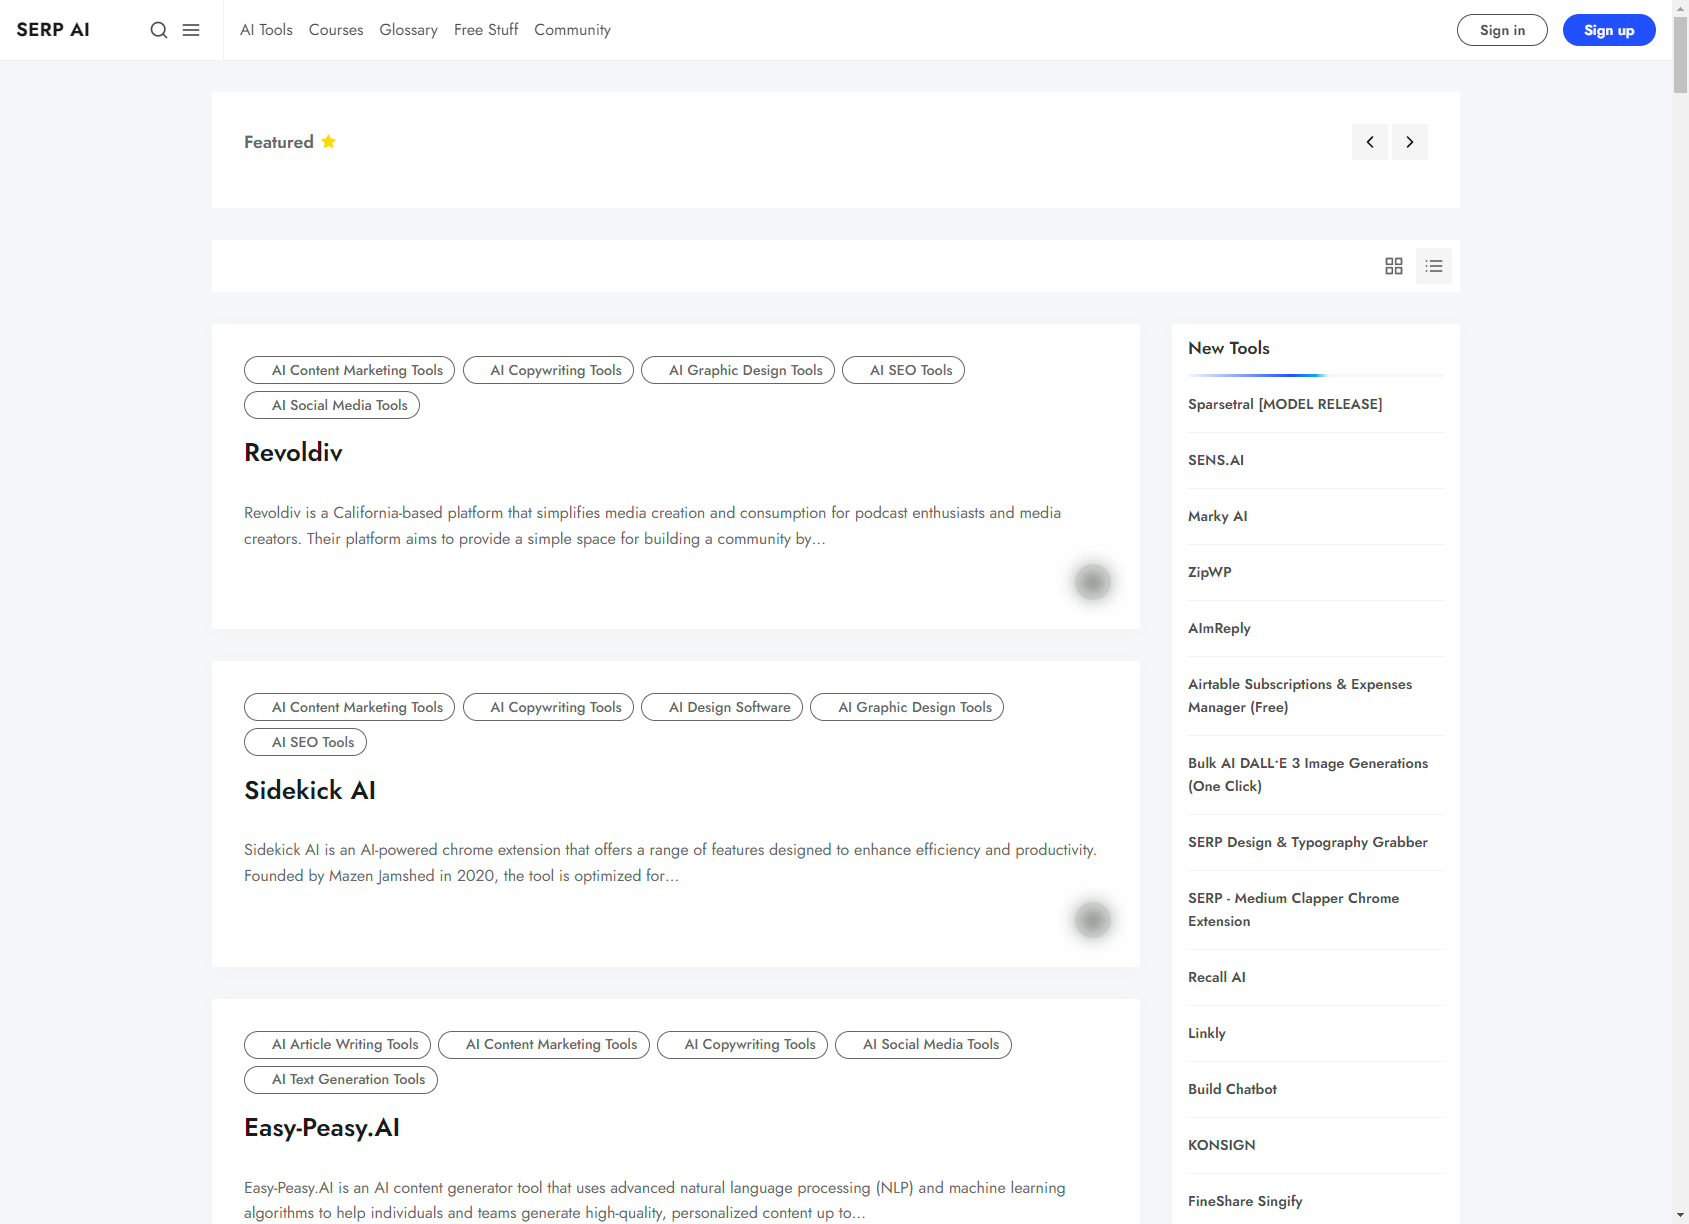Screen dimensions: 1689x1224
Task: Open SENS.AI in New Tools
Action: pos(1216,460)
